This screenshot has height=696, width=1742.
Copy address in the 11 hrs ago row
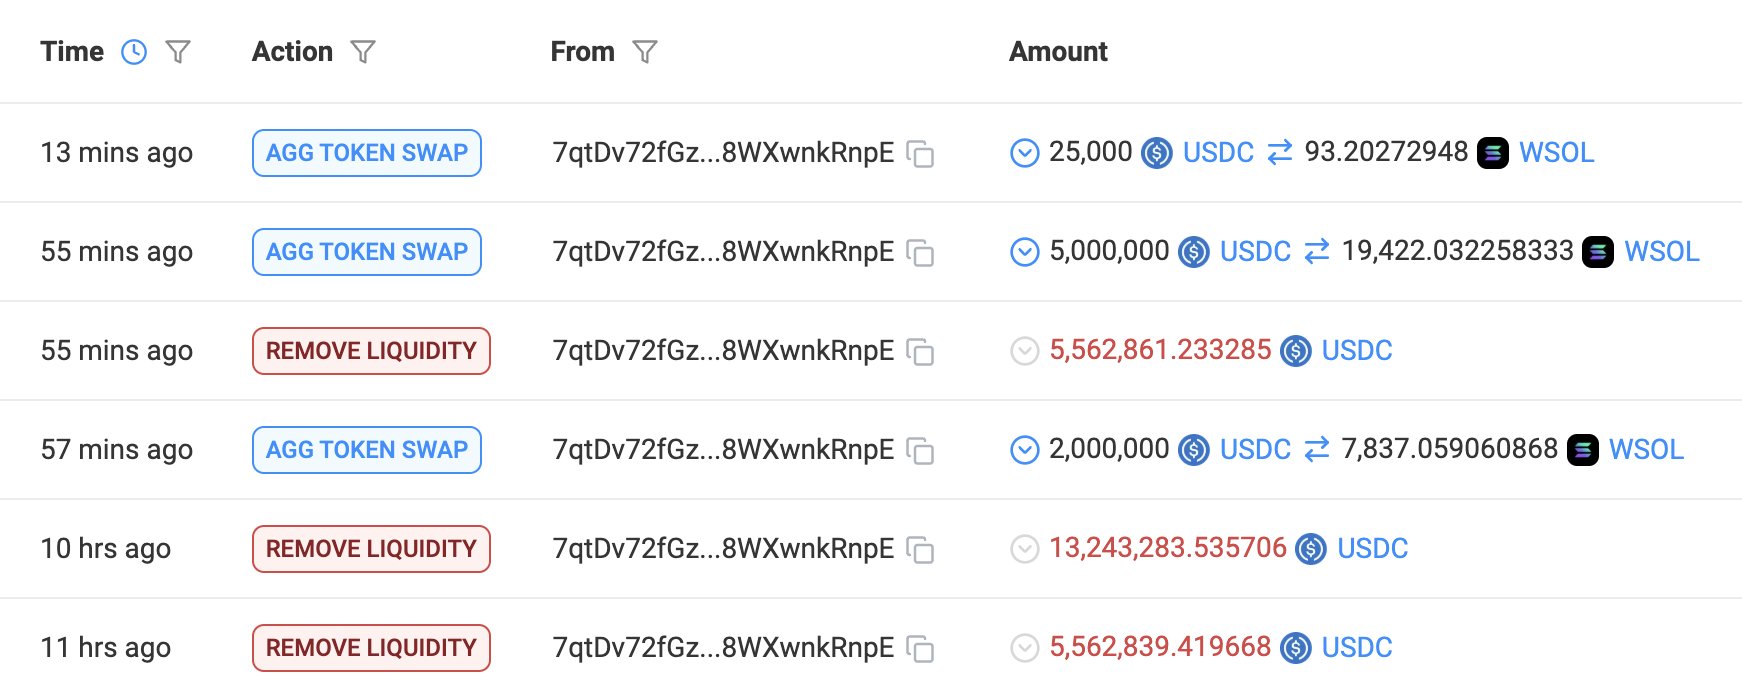click(x=920, y=649)
